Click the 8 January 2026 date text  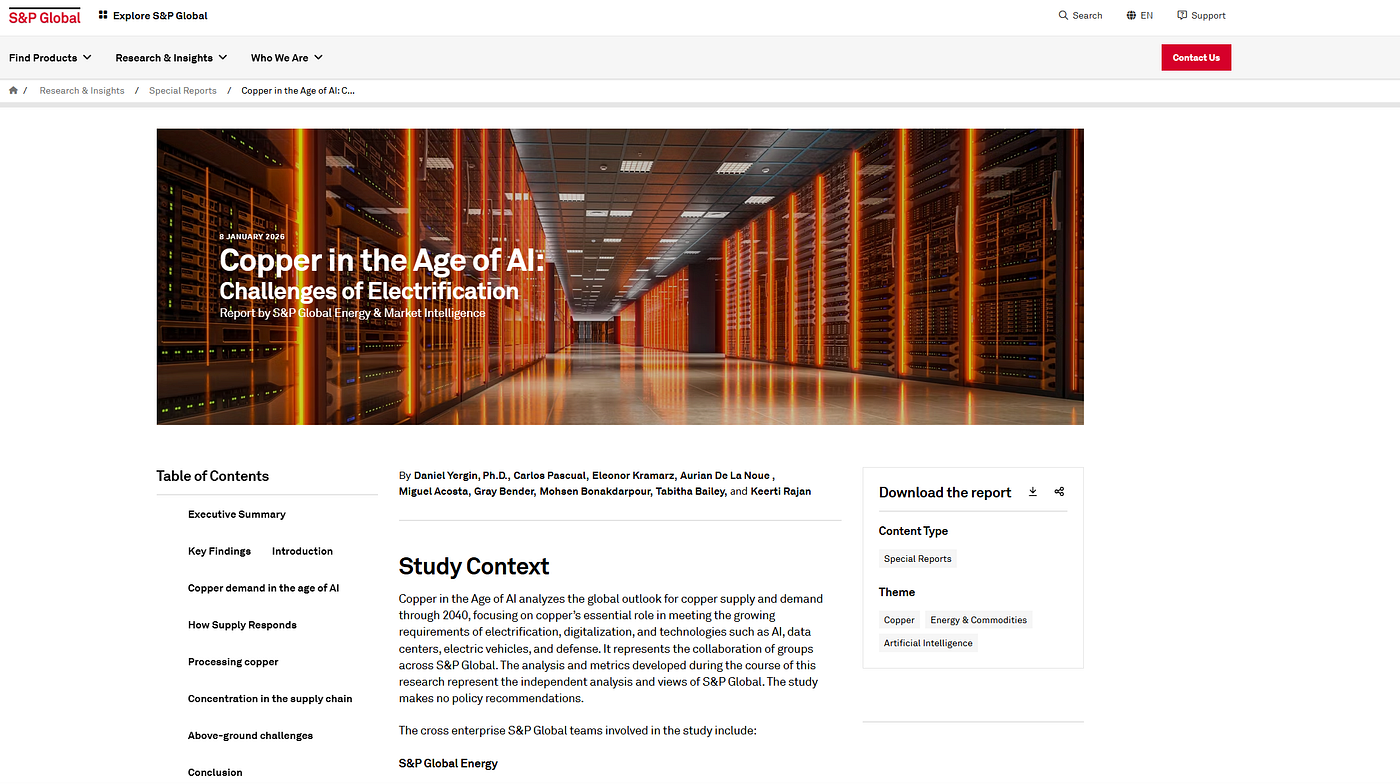[252, 236]
